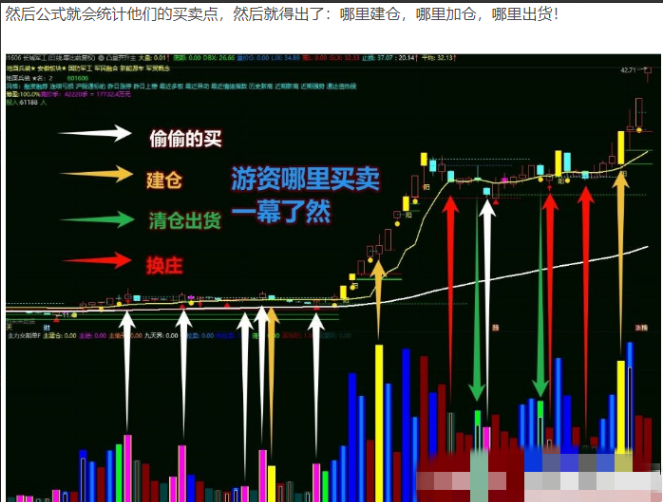Image resolution: width=663 pixels, height=502 pixels.
Task: Click the yellow legend arrow beside 建仓
Action: click(x=95, y=176)
